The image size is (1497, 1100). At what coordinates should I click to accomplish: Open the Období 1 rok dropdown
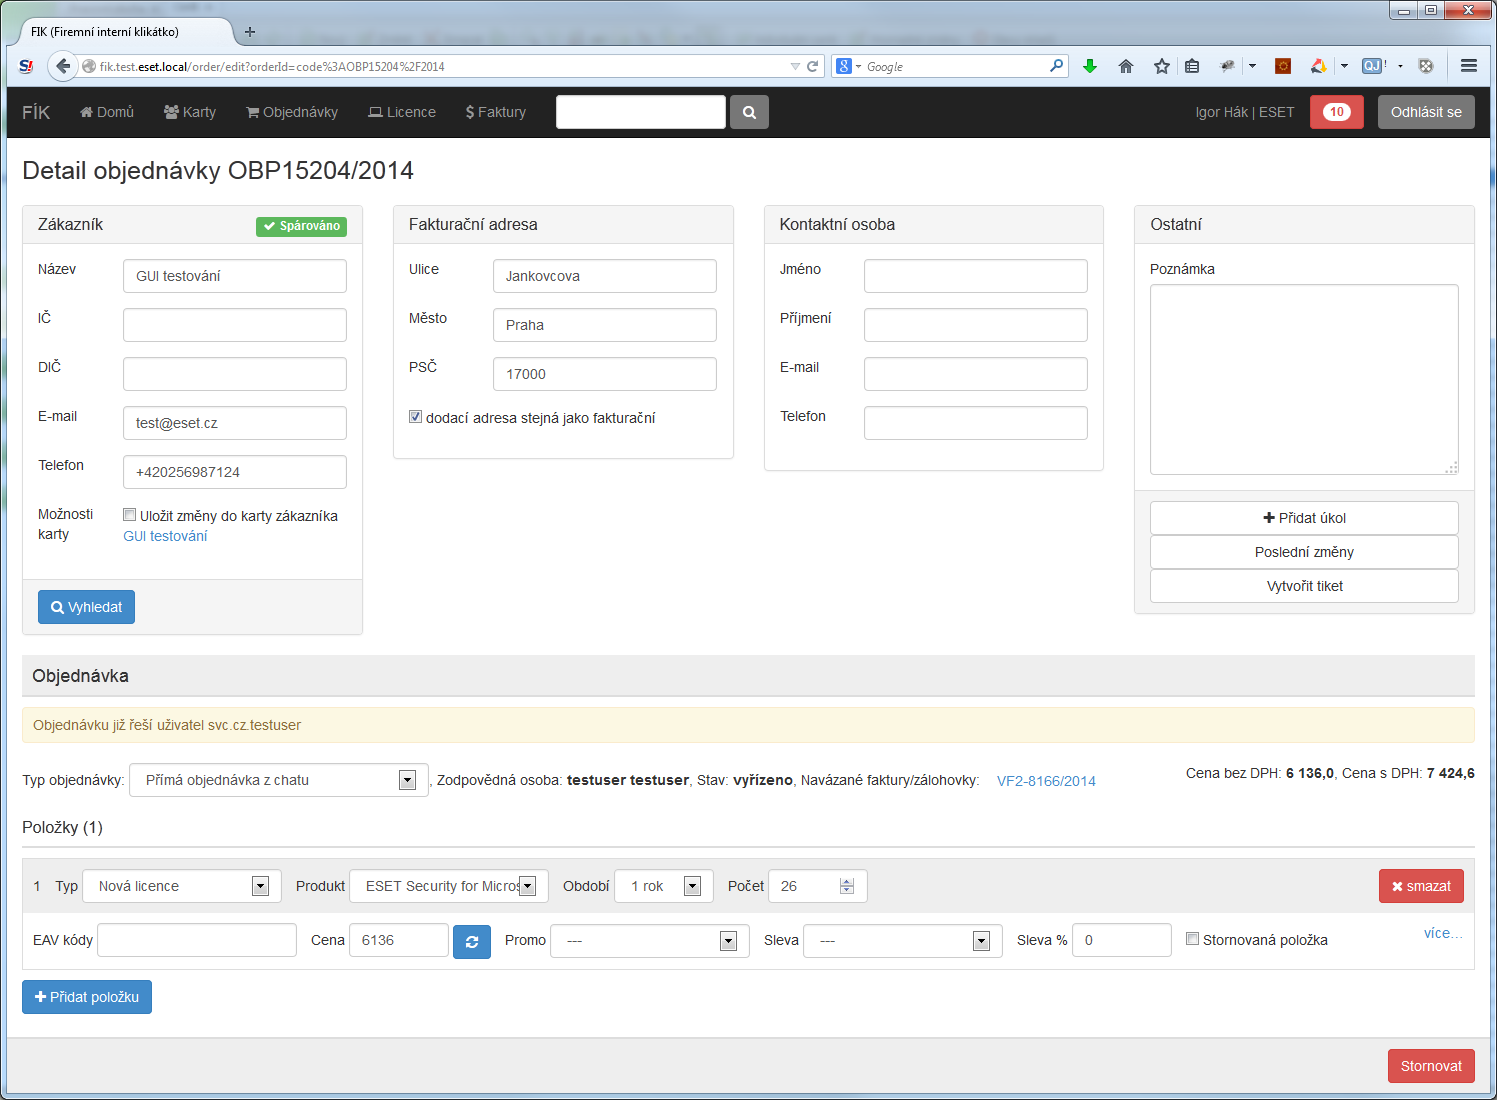pyautogui.click(x=664, y=886)
